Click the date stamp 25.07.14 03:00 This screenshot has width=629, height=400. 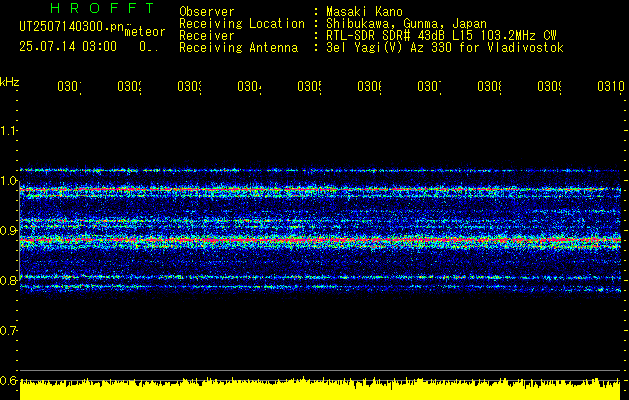pyautogui.click(x=68, y=46)
